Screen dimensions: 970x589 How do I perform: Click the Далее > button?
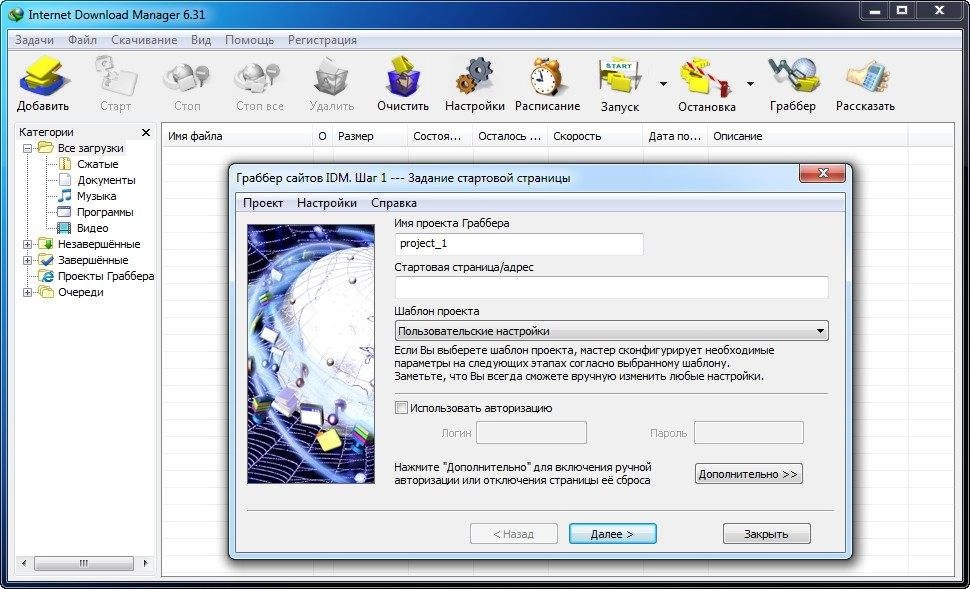pyautogui.click(x=612, y=534)
